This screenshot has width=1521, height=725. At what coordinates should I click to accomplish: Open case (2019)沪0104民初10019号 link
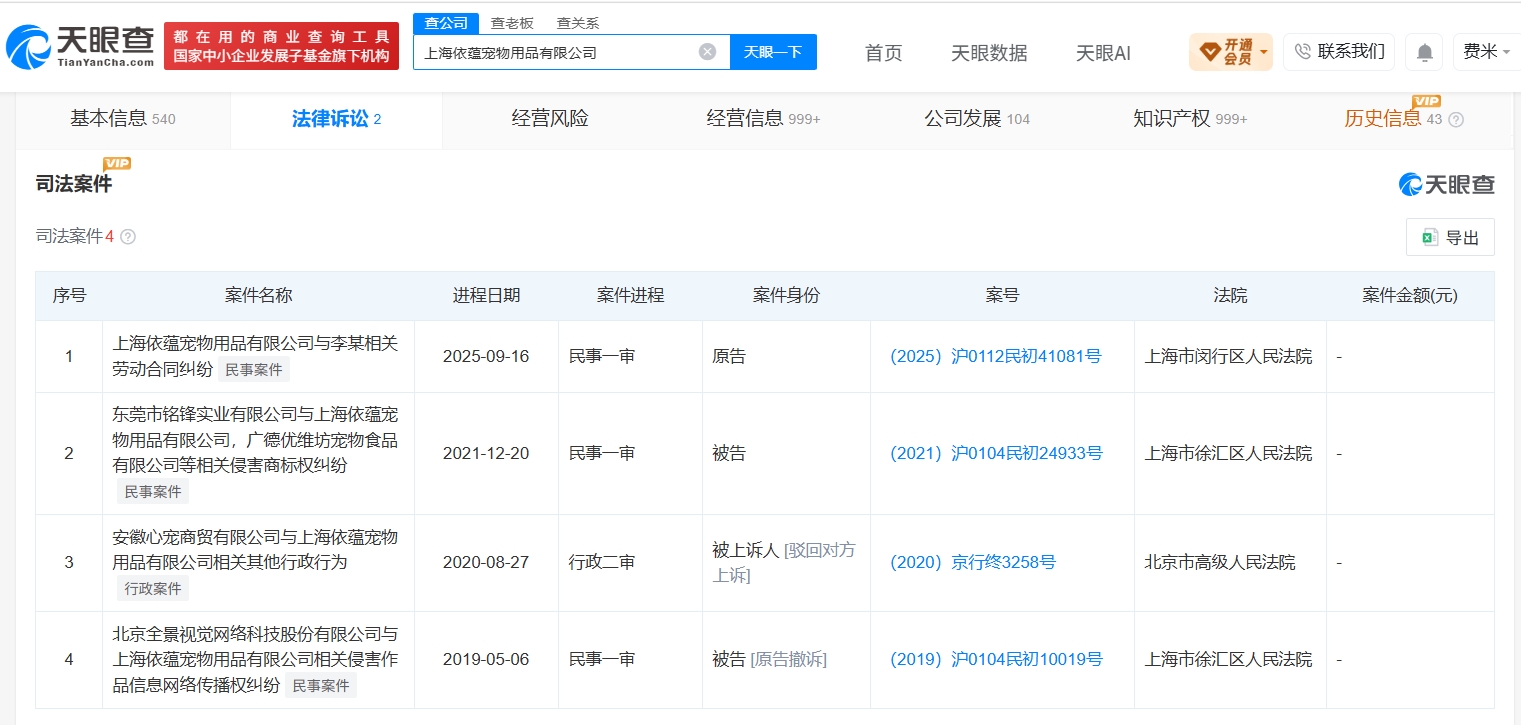[x=997, y=659]
